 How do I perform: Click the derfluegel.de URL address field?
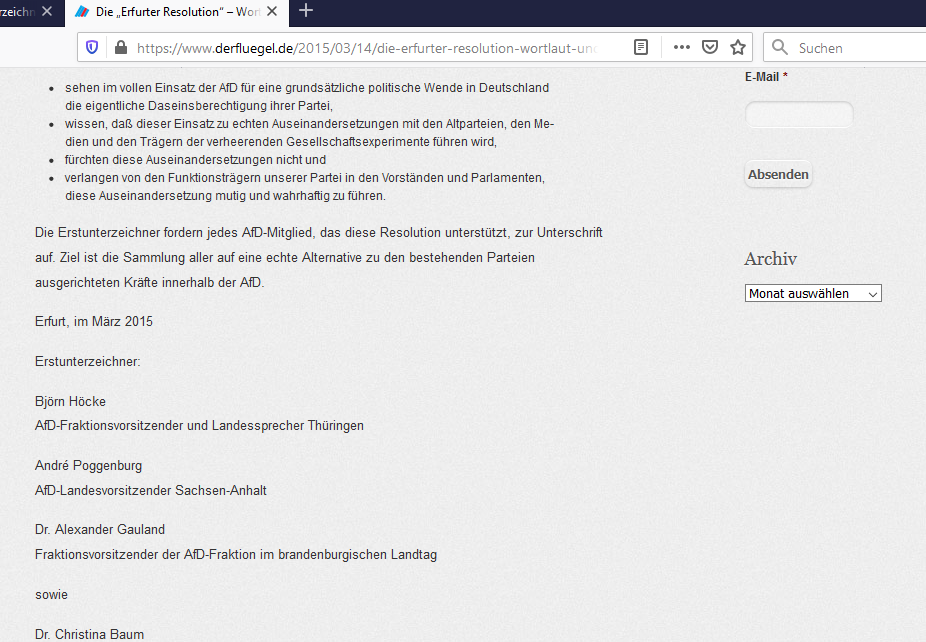(x=366, y=48)
